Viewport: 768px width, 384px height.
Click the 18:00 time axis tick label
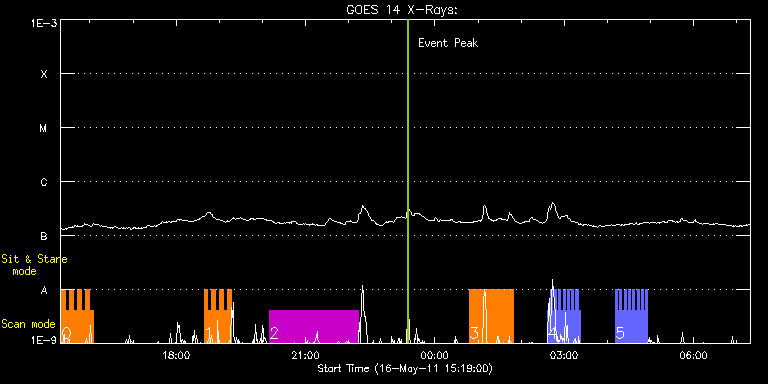click(x=176, y=355)
